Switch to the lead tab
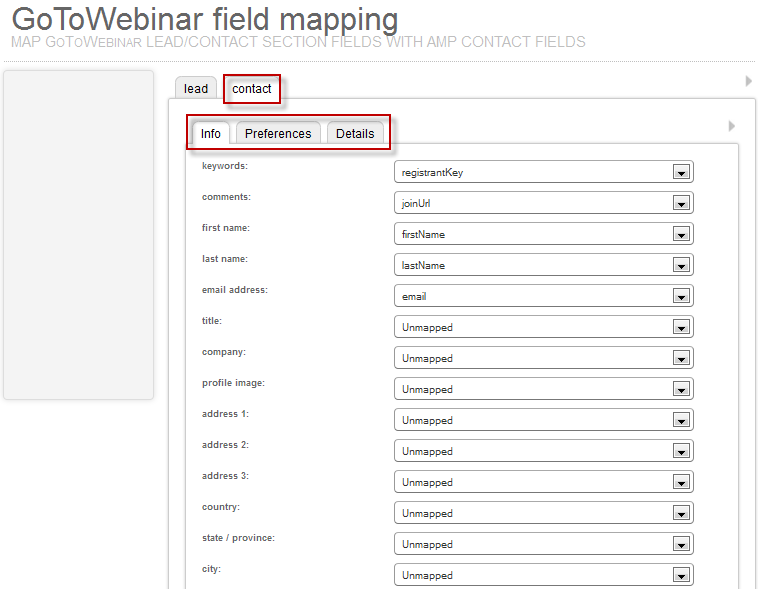The height and width of the screenshot is (589, 758). coord(196,89)
